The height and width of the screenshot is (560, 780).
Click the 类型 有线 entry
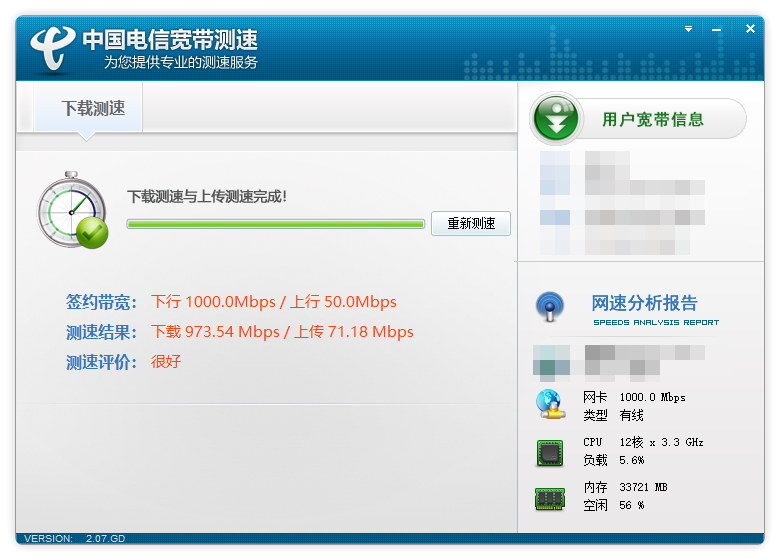(x=613, y=415)
